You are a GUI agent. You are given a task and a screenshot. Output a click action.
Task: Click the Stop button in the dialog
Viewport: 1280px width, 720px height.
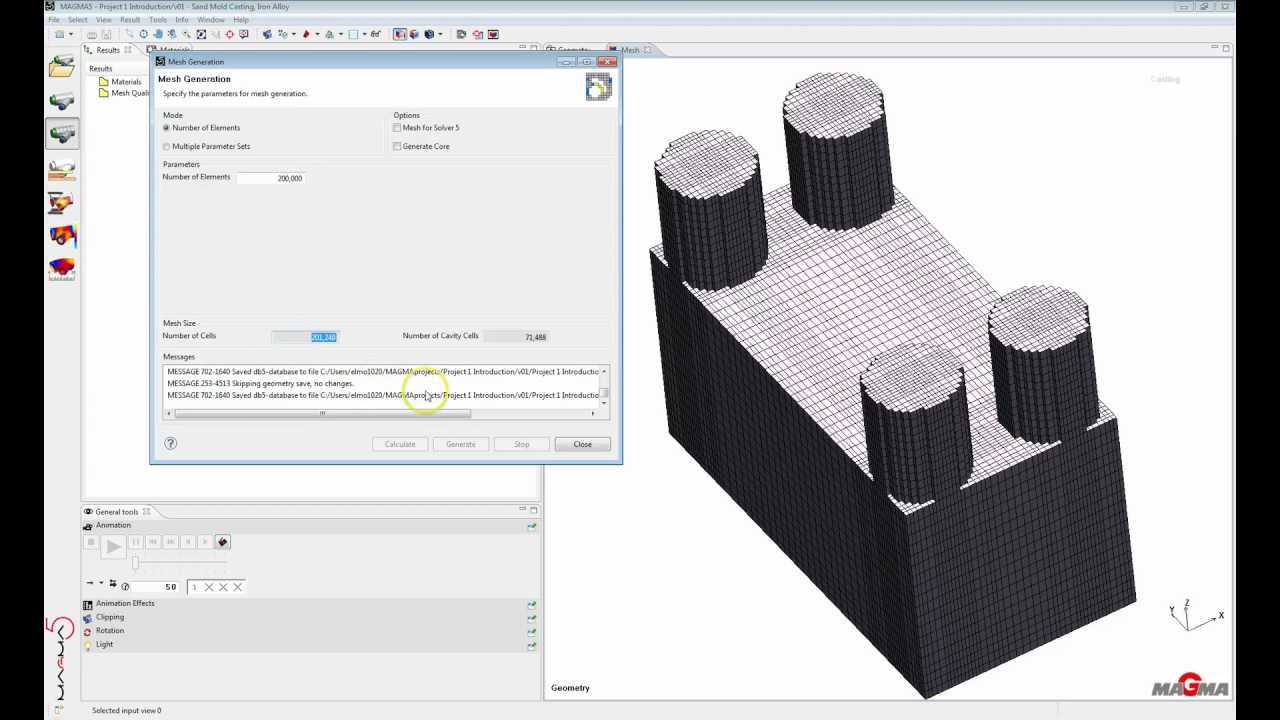click(x=522, y=444)
